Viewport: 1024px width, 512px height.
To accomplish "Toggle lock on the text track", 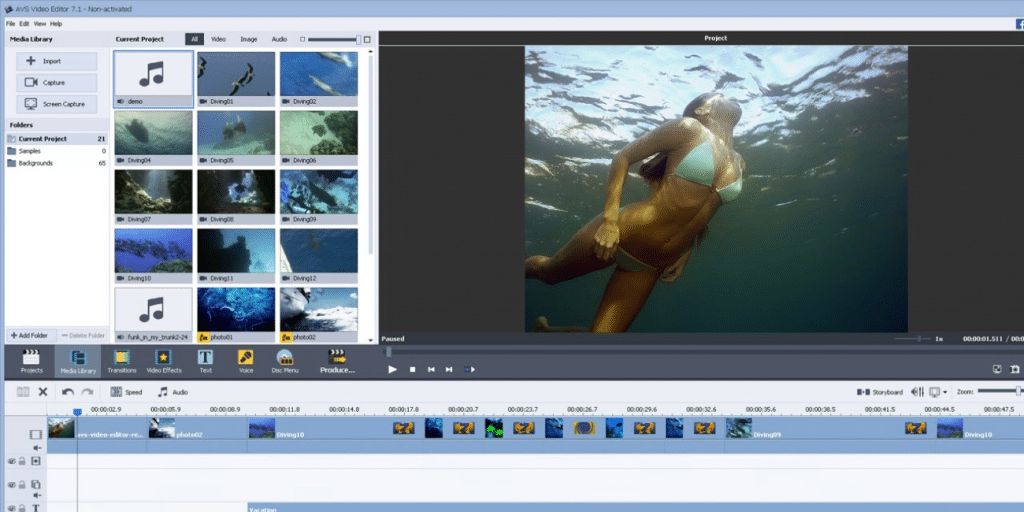I will [22, 508].
